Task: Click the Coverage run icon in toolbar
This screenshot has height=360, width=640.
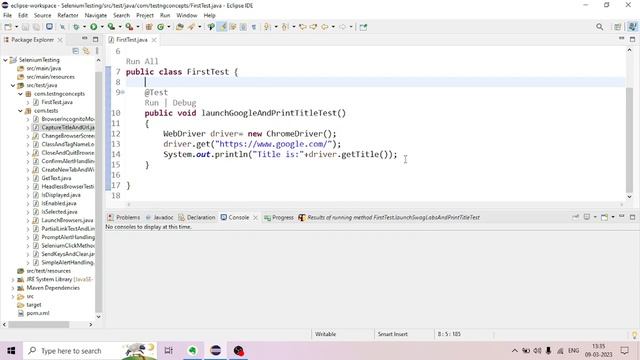Action: 111,27
